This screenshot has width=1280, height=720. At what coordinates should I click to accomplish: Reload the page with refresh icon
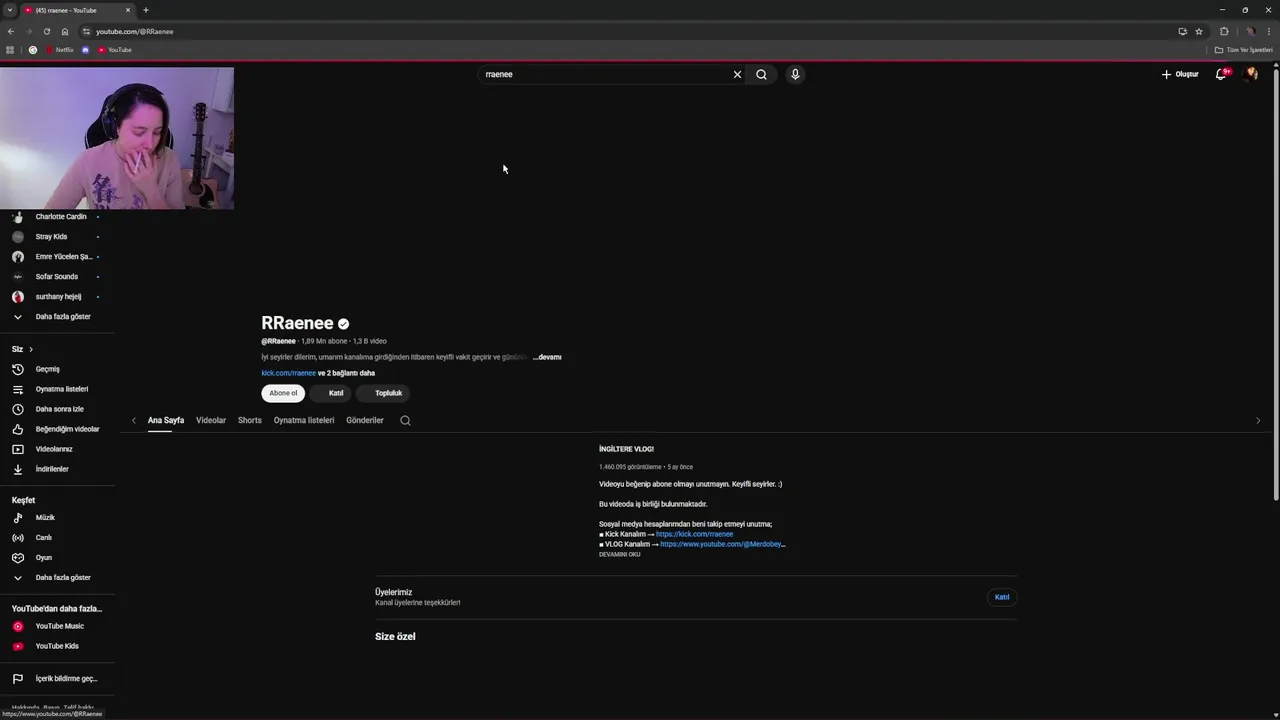pos(46,31)
